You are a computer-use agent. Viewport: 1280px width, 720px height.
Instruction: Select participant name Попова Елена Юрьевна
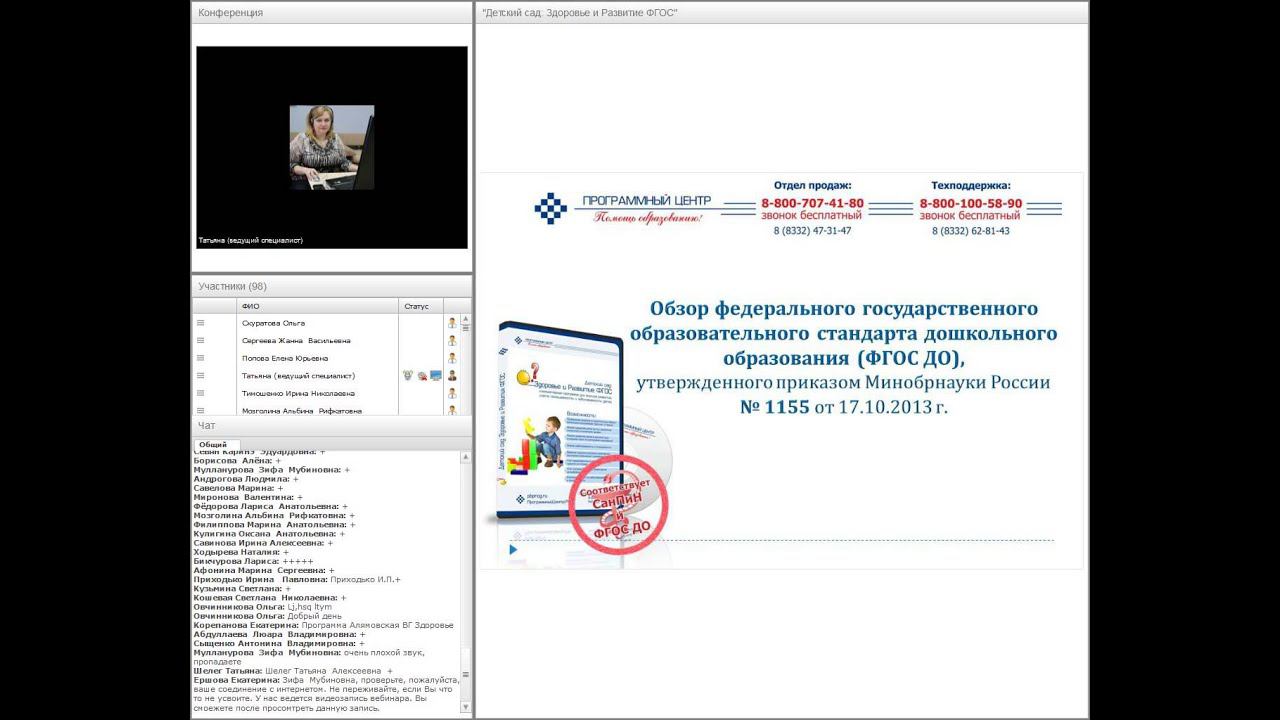[285, 358]
